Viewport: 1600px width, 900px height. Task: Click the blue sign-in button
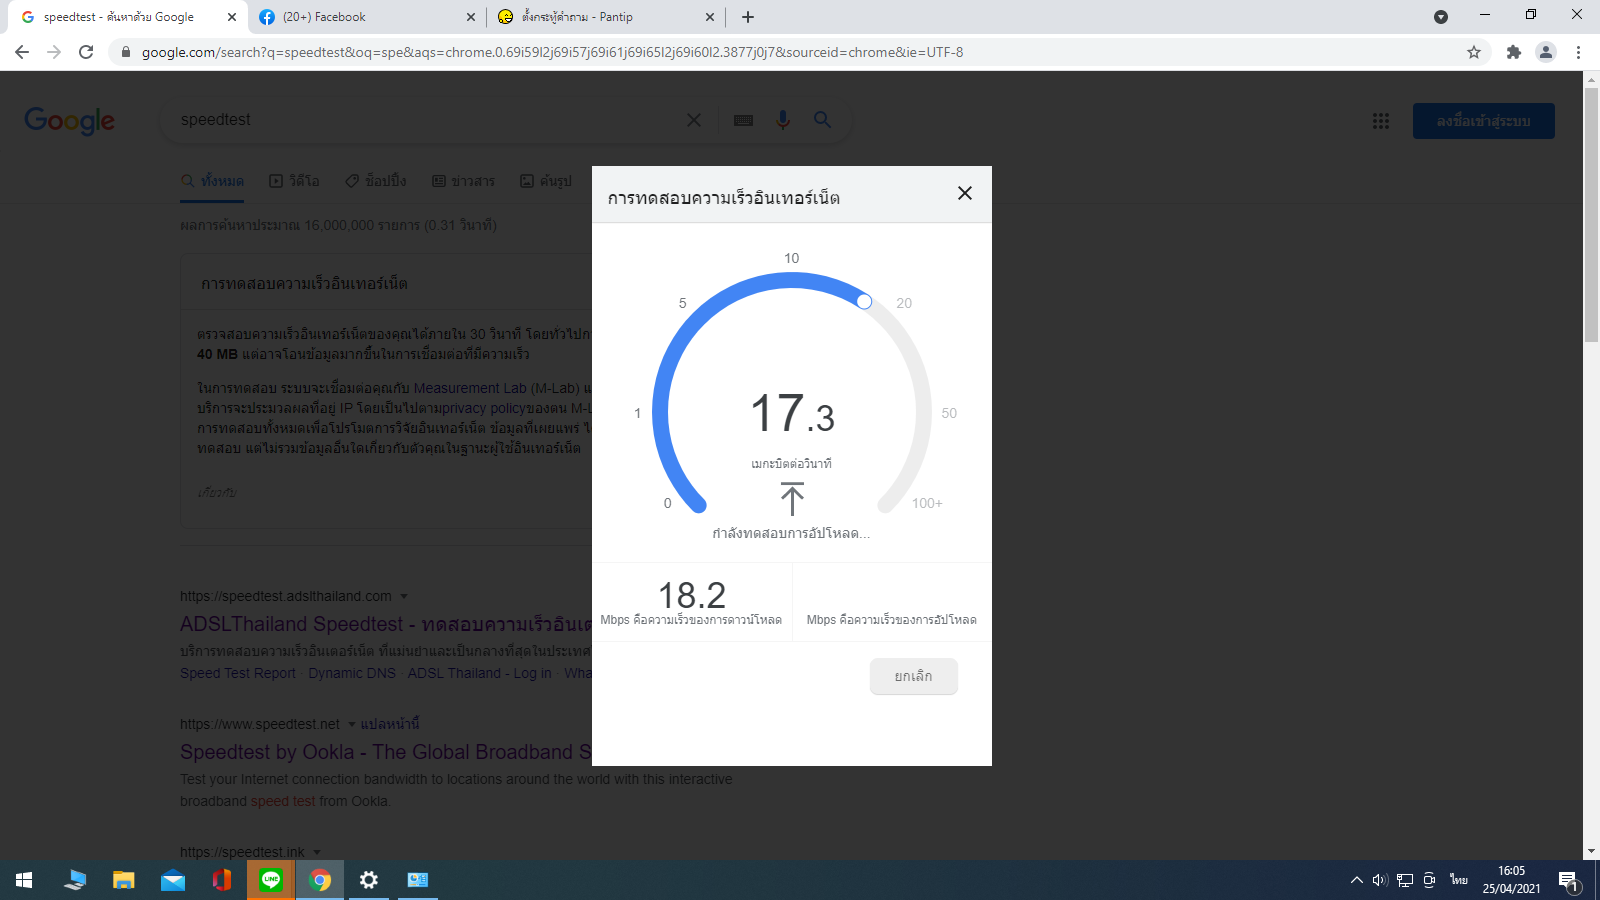click(x=1484, y=121)
